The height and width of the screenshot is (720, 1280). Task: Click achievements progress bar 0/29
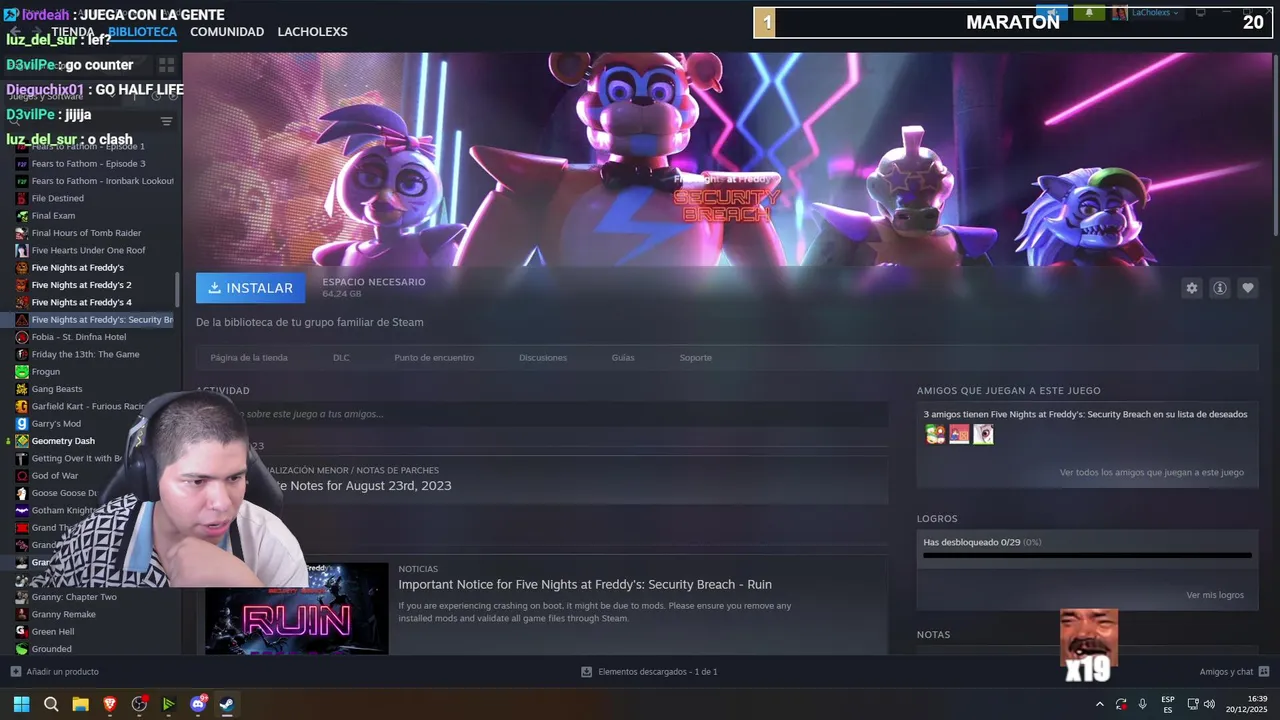point(1087,555)
